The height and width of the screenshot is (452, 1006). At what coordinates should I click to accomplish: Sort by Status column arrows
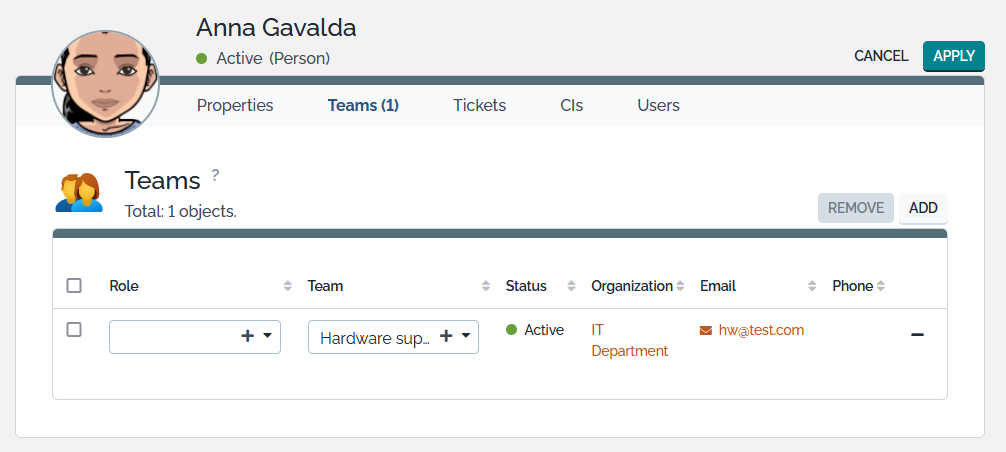click(571, 286)
